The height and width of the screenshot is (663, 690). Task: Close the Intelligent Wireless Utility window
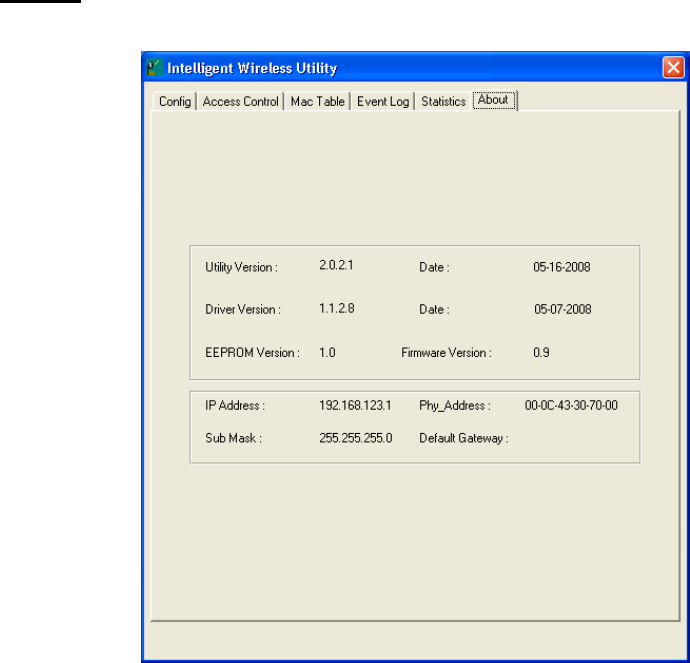(673, 68)
